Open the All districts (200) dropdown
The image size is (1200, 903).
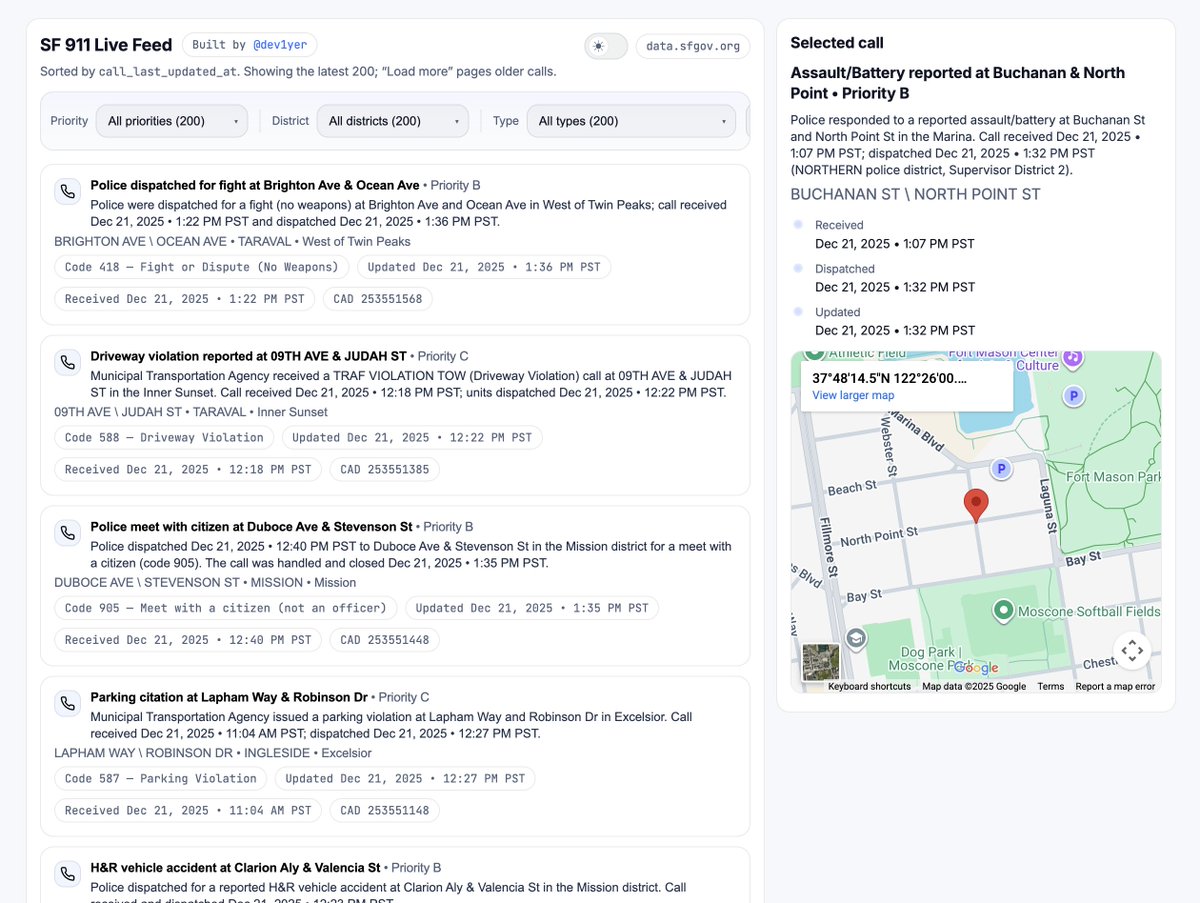[x=392, y=121]
